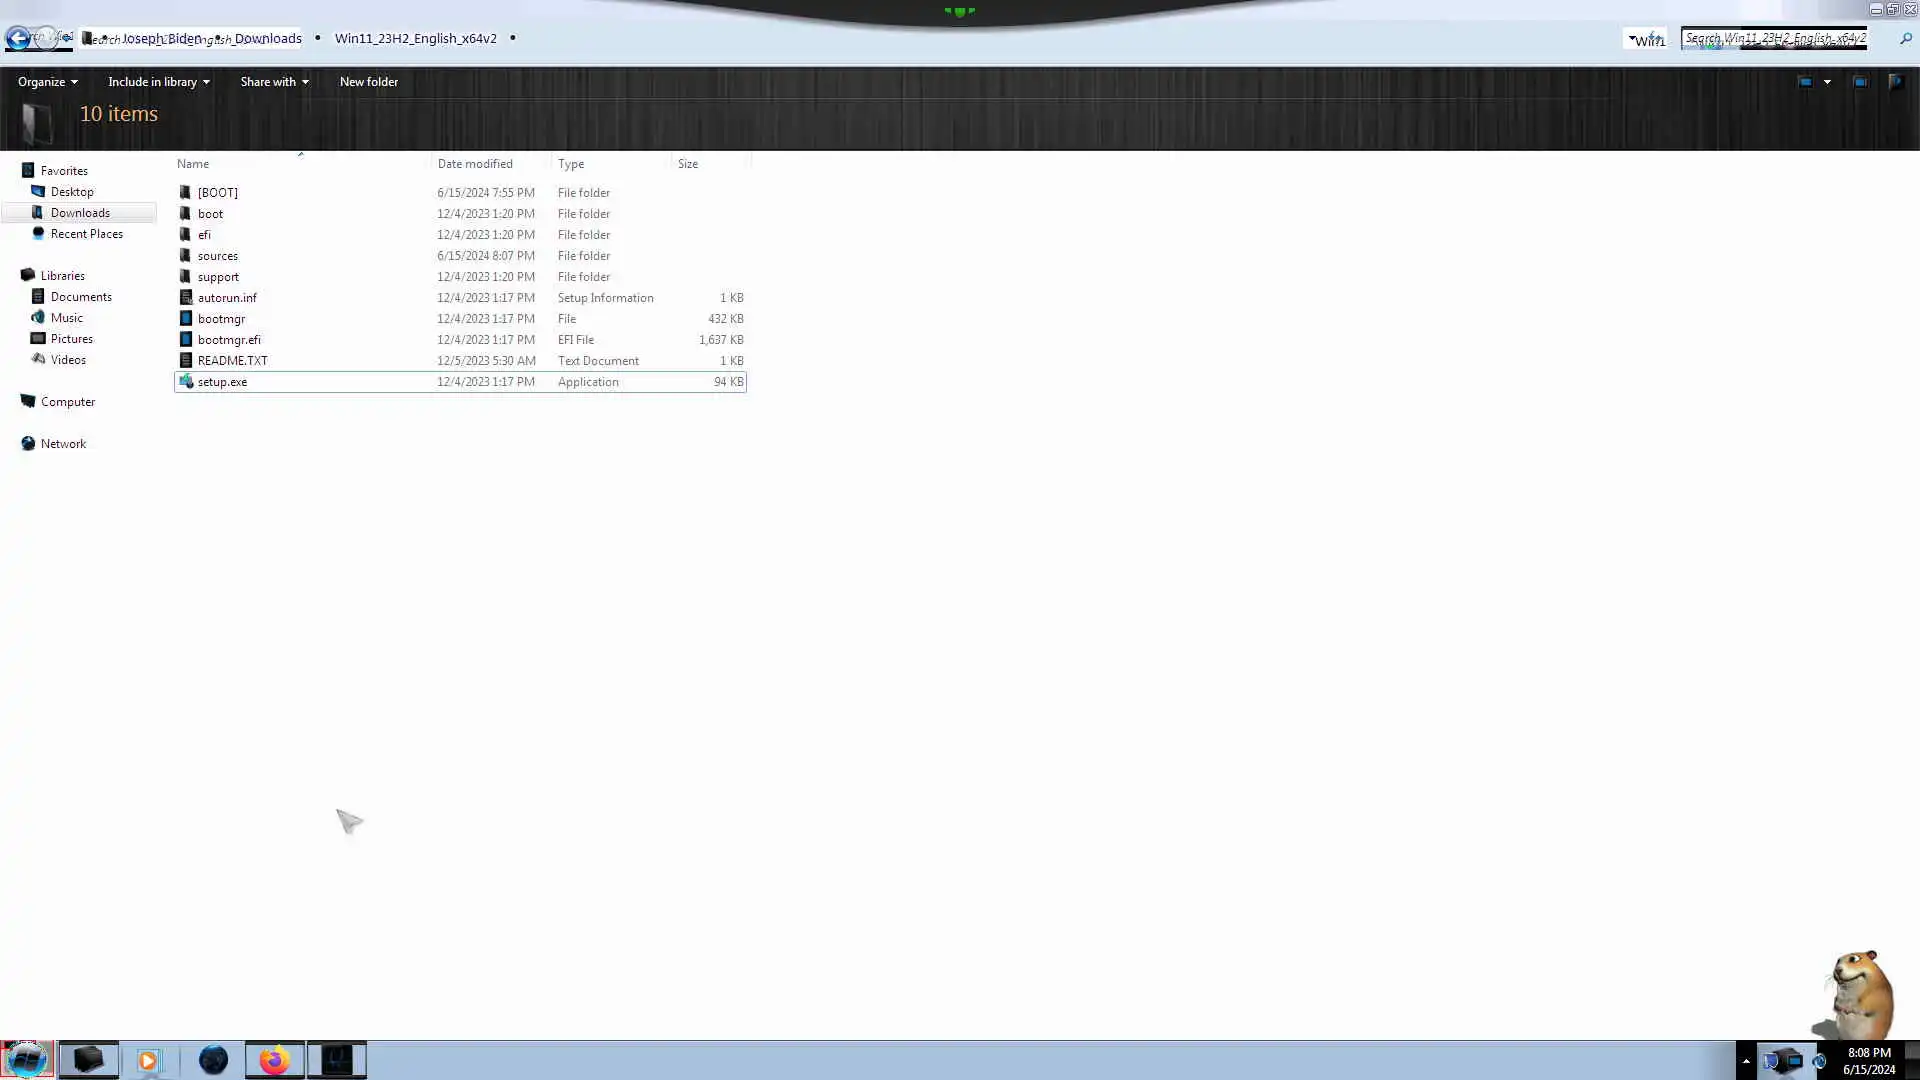Click the Search Win11_23H2_English_x64v2 field

[x=1773, y=39]
